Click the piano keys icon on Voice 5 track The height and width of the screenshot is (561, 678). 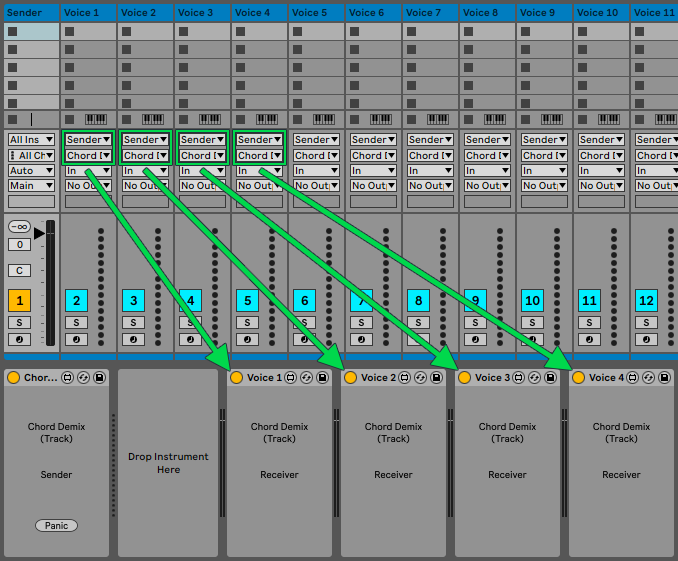pos(324,119)
